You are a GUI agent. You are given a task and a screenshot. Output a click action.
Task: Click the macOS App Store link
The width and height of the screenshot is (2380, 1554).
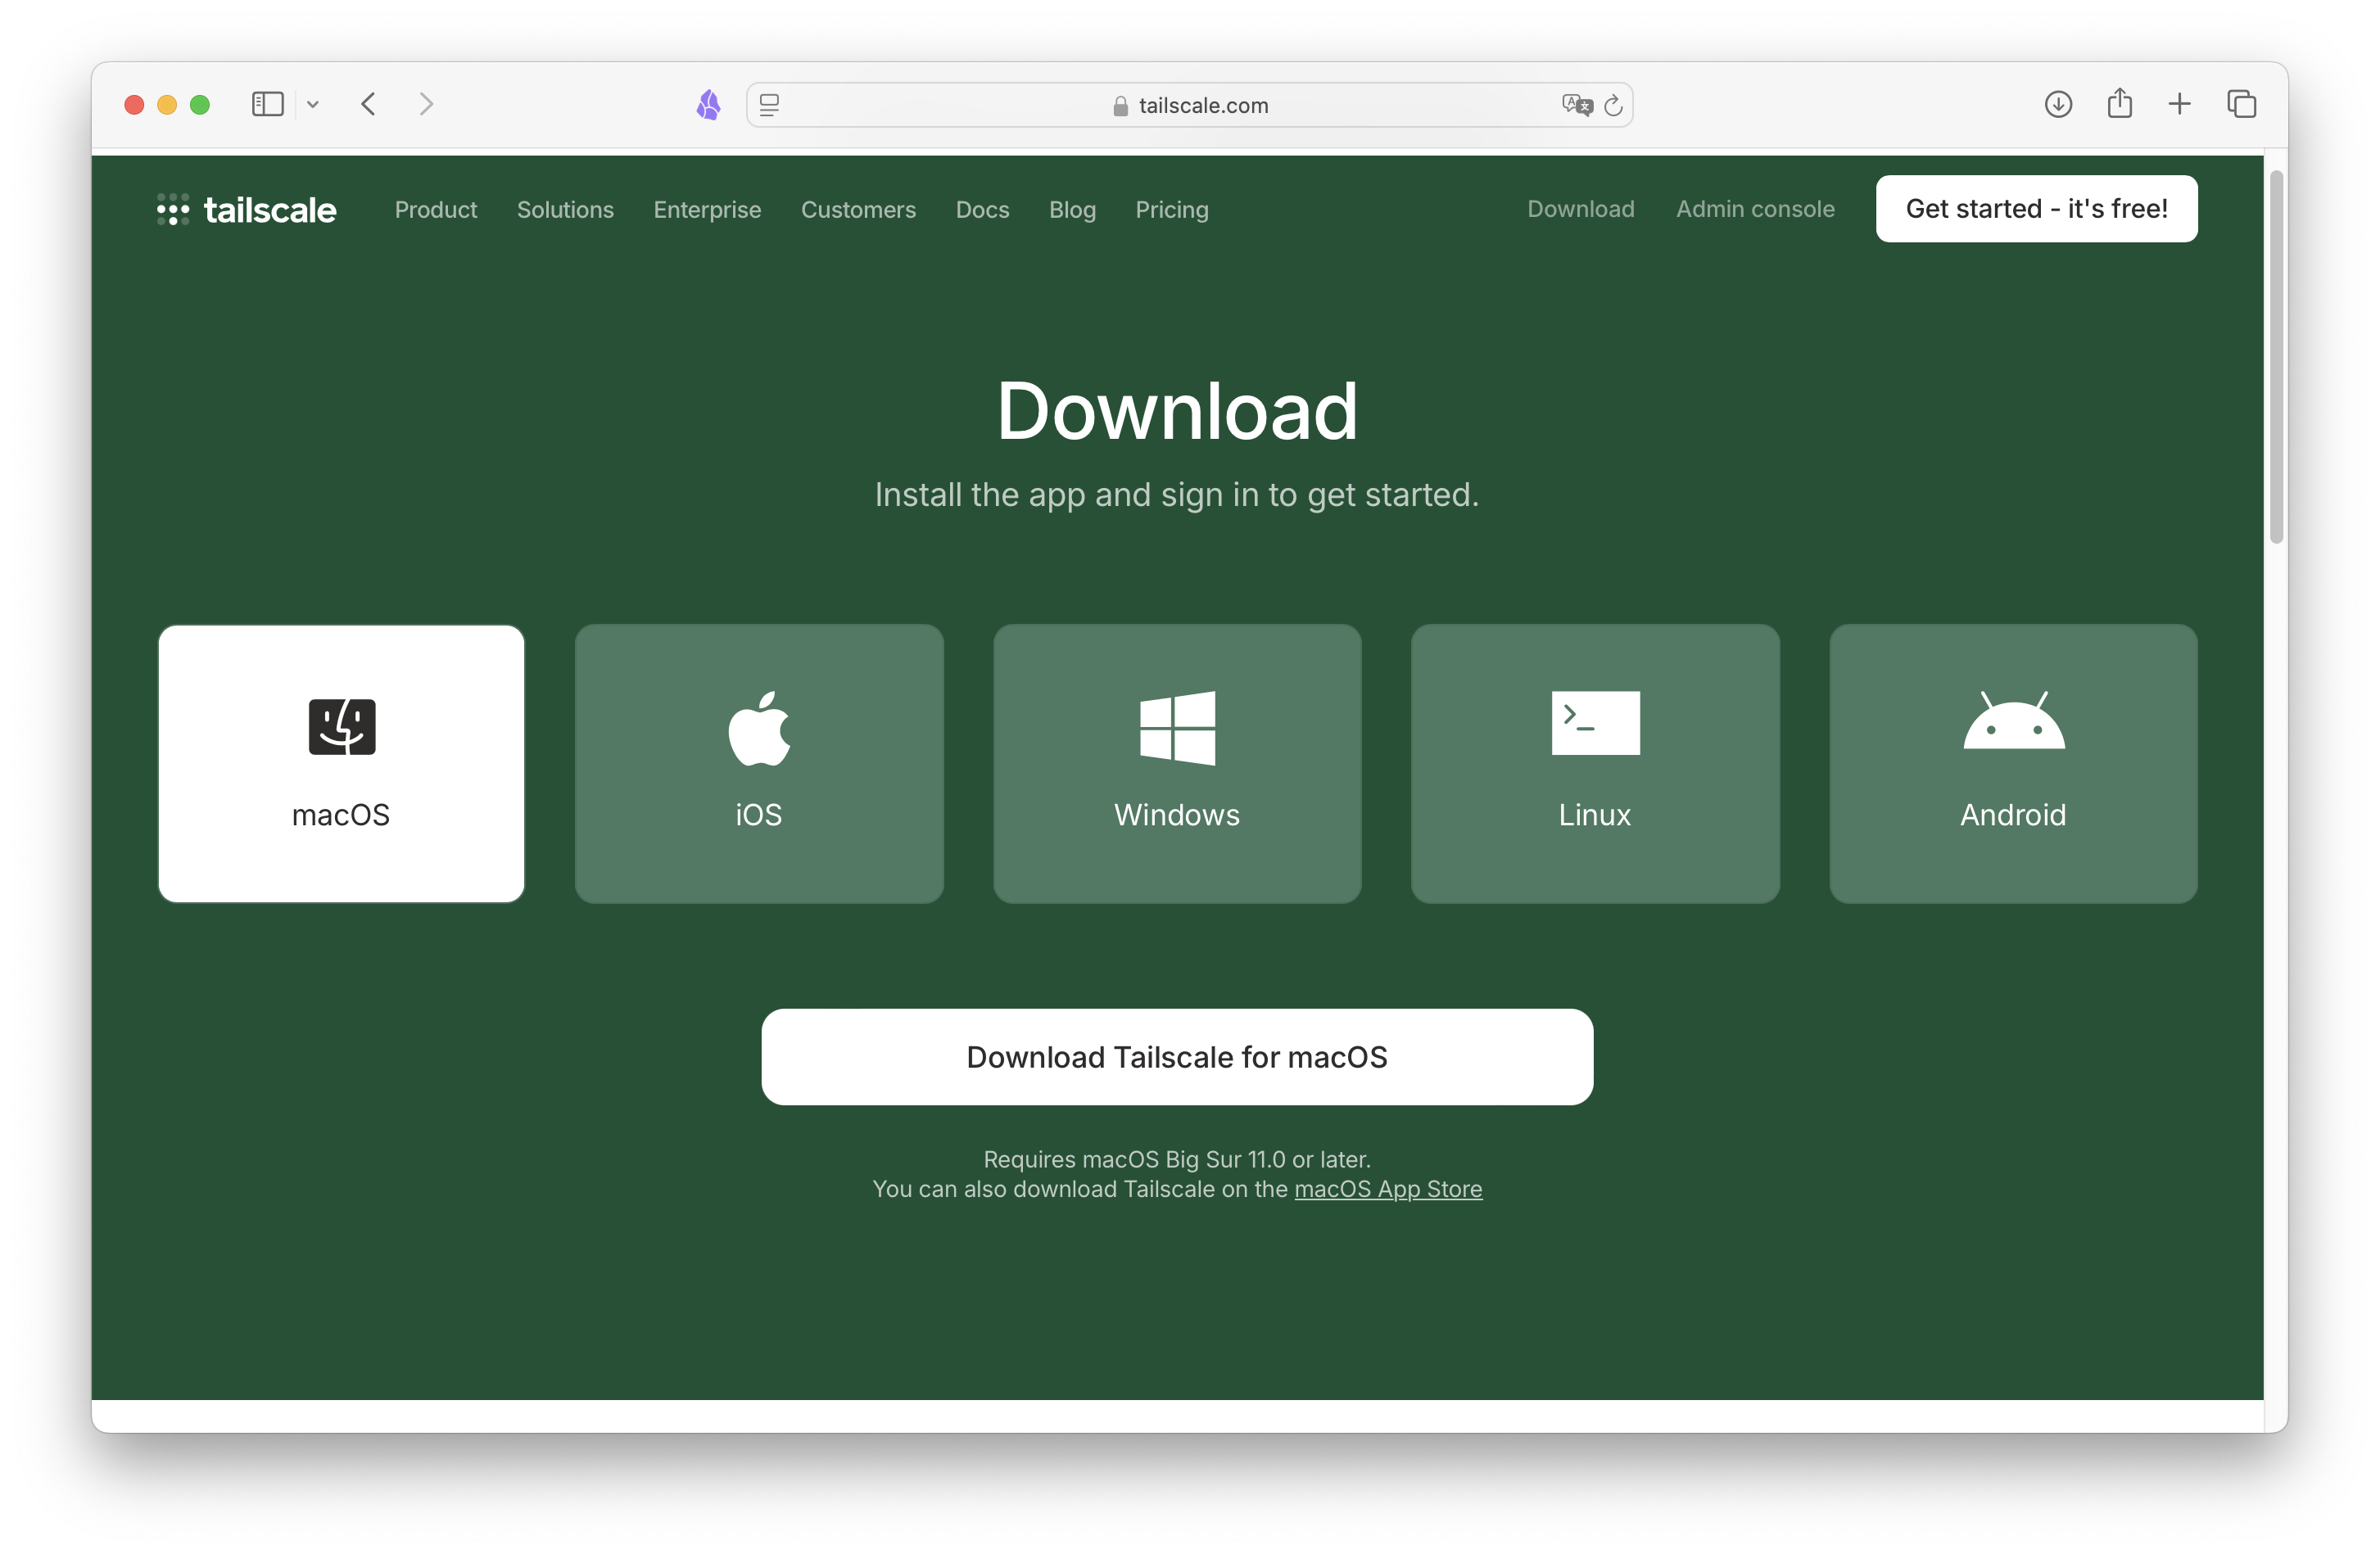tap(1387, 1188)
